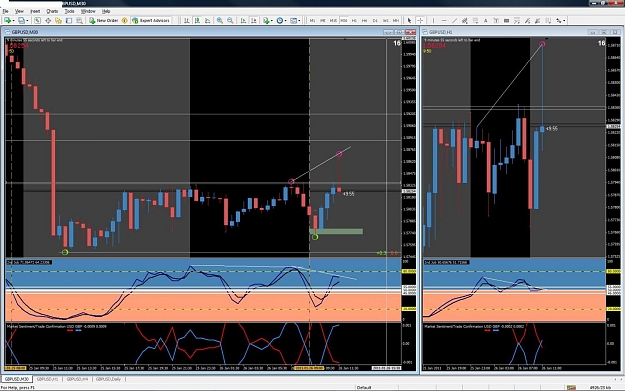Switch to the GBPUSD,Daily chart tab

tap(108, 379)
